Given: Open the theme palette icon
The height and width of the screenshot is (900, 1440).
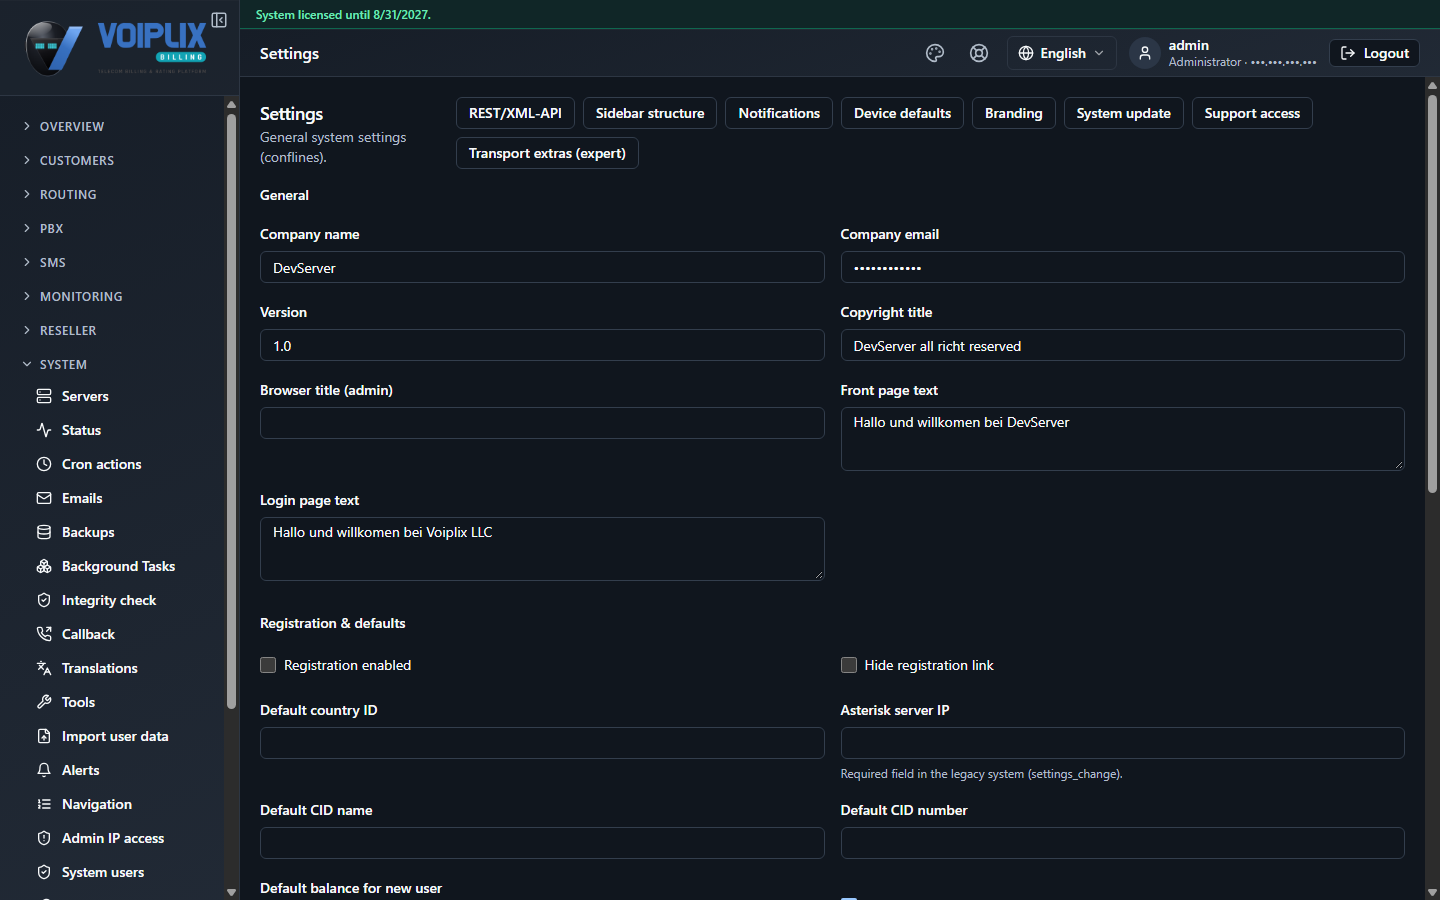Looking at the screenshot, I should (x=935, y=53).
